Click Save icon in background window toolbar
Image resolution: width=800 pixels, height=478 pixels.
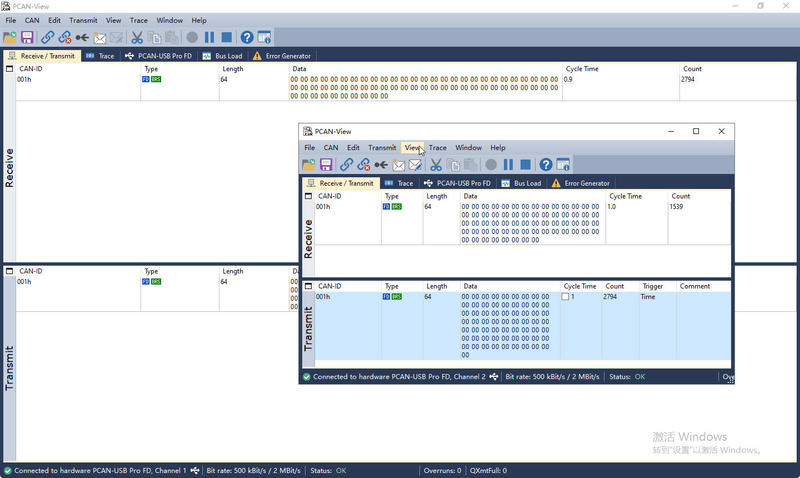[x=27, y=37]
